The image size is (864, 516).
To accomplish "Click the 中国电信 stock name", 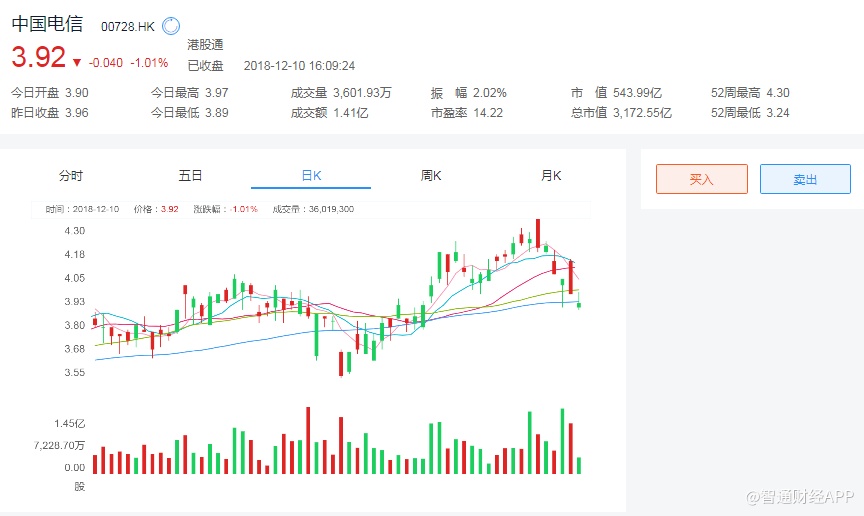I will [48, 25].
